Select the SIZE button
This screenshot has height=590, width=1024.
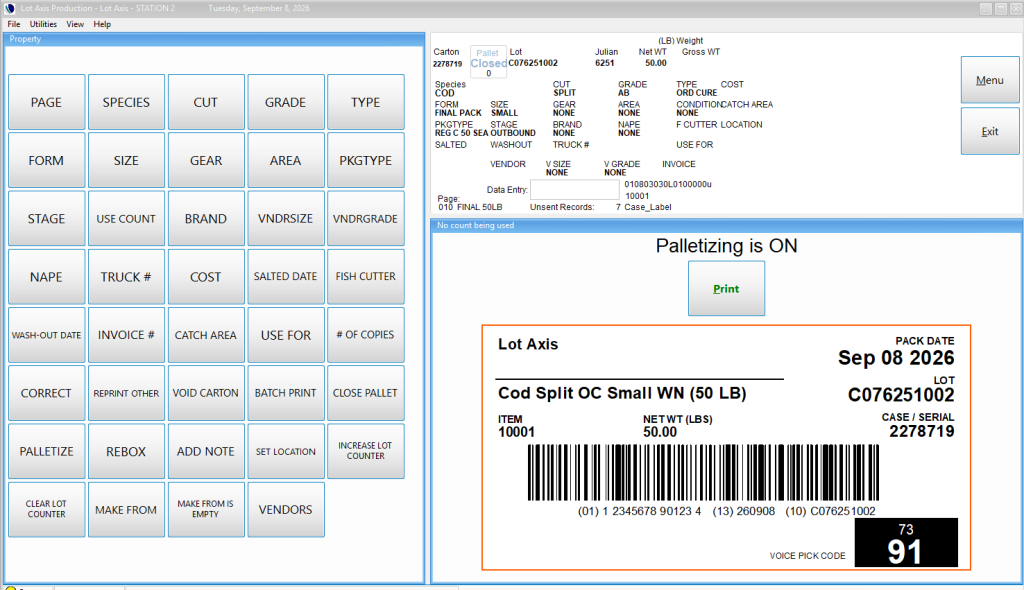126,160
